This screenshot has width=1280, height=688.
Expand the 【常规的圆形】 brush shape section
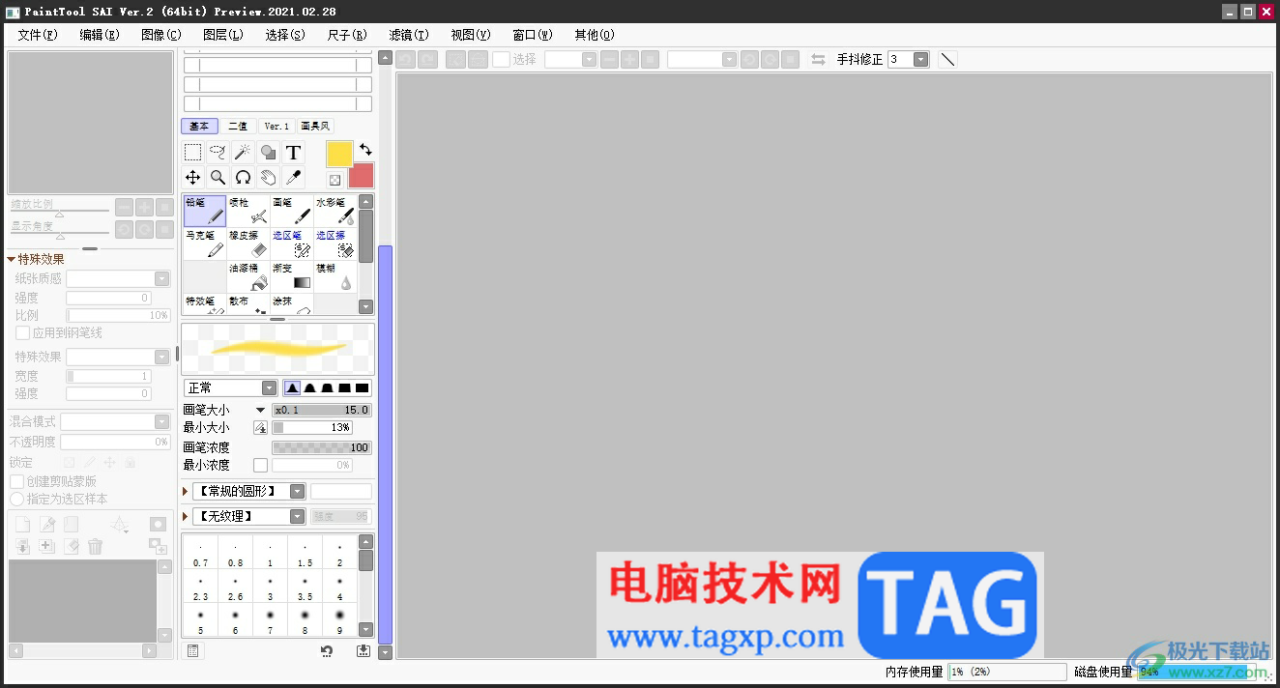click(185, 491)
